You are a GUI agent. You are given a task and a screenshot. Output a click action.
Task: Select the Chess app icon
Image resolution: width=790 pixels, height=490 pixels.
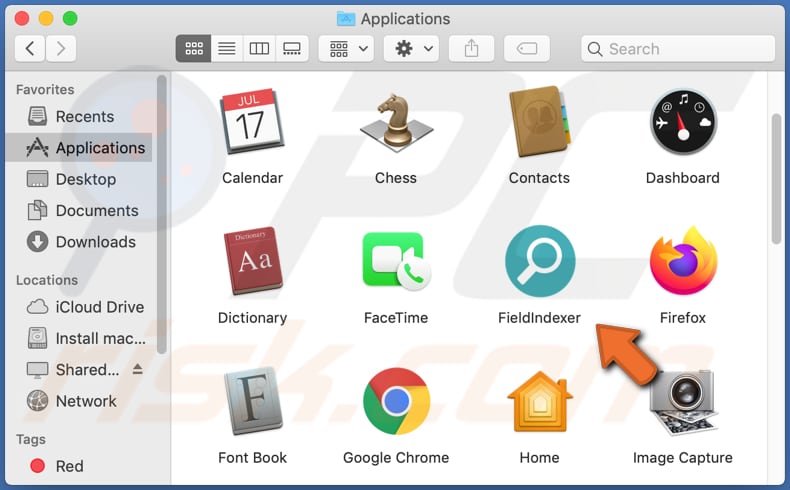pos(396,122)
